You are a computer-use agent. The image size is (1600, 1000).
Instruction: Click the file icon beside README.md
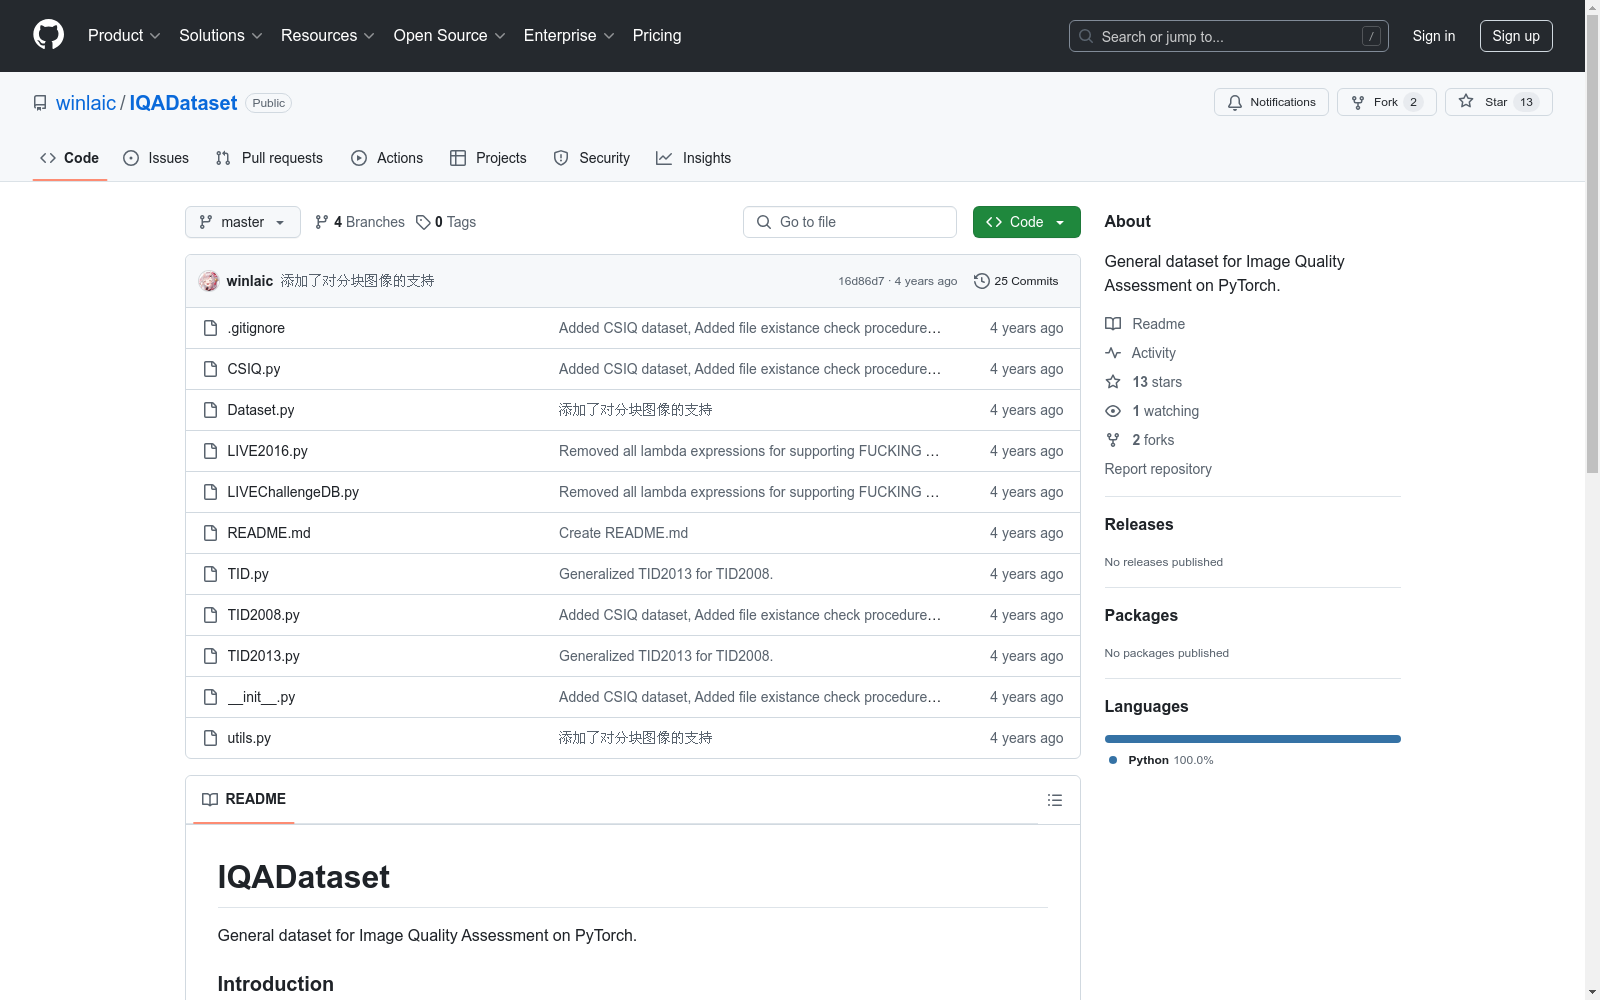point(210,533)
